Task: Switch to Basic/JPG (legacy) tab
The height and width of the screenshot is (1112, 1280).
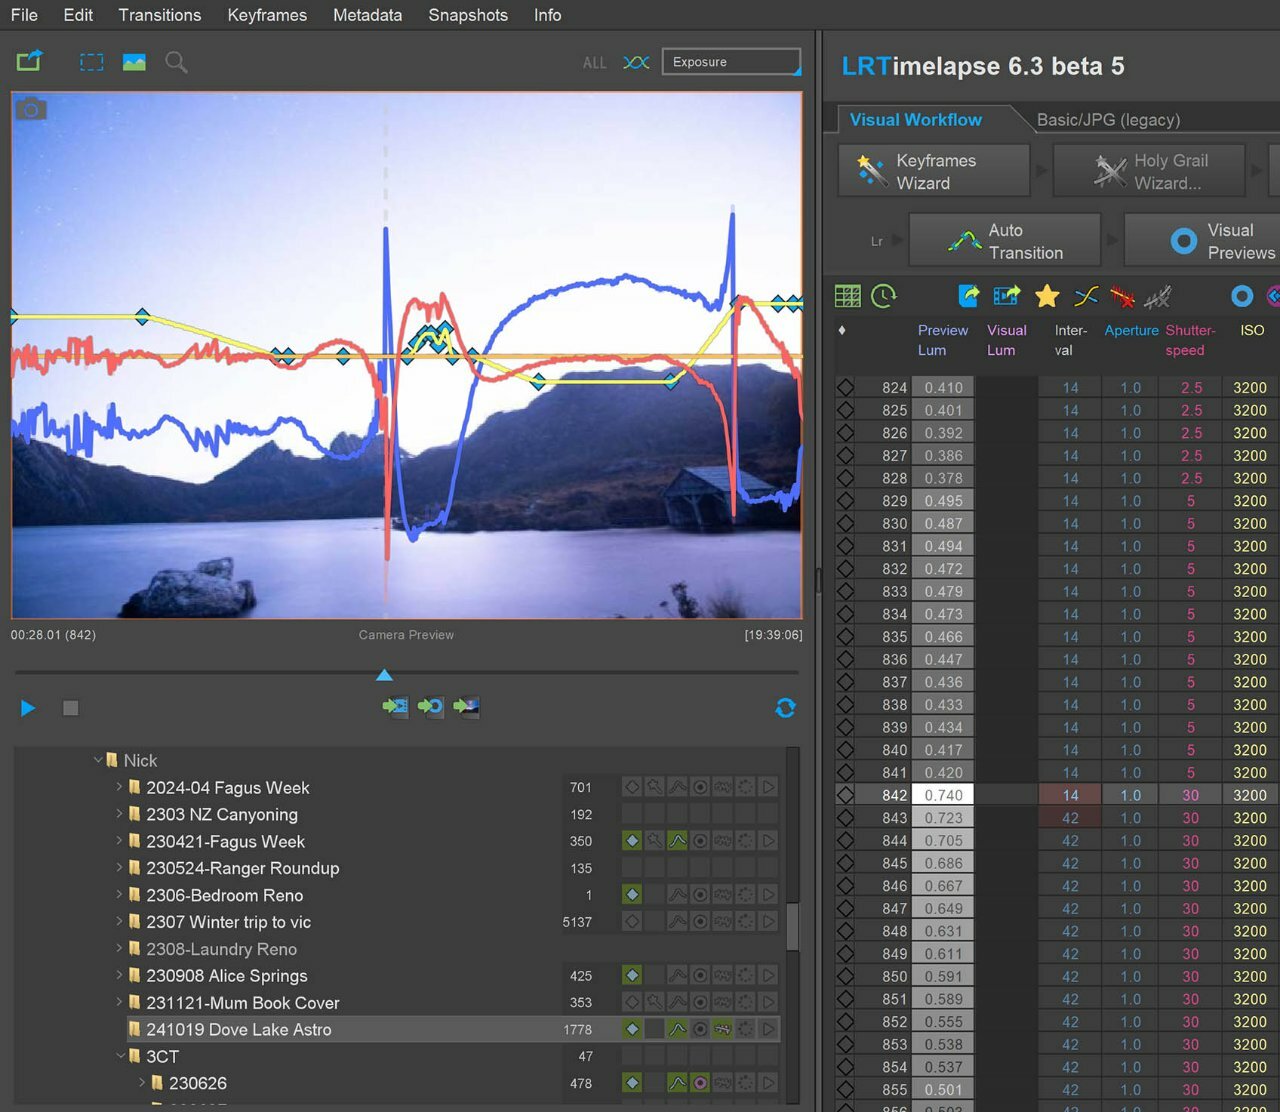Action: tap(1108, 120)
